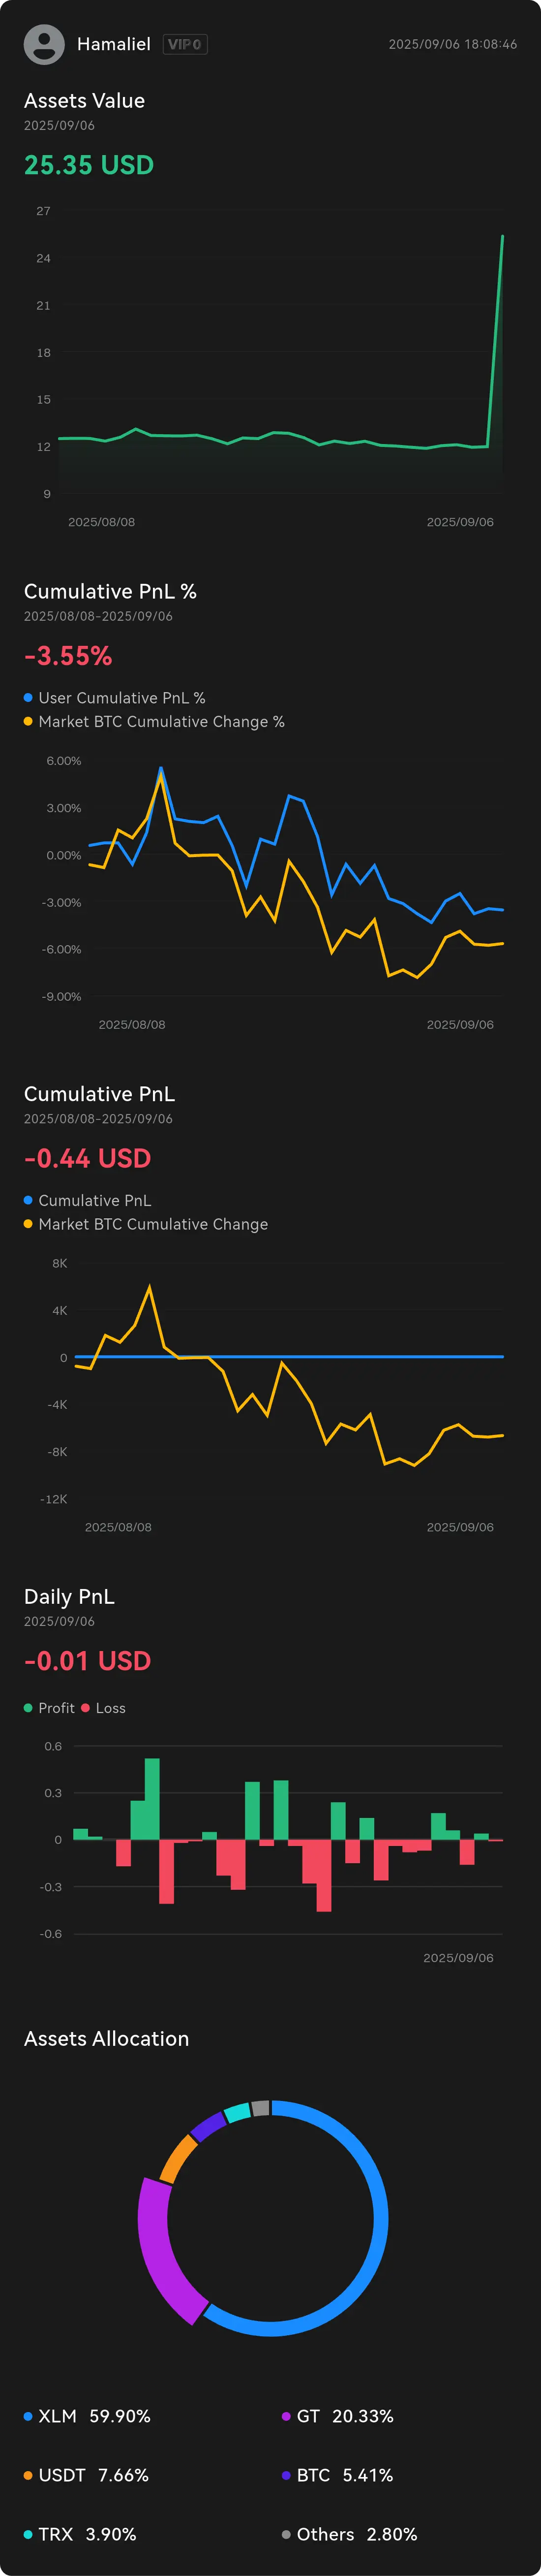The width and height of the screenshot is (541, 2576).
Task: Click the -0.44 USD cumulative PnL value
Action: point(87,1158)
